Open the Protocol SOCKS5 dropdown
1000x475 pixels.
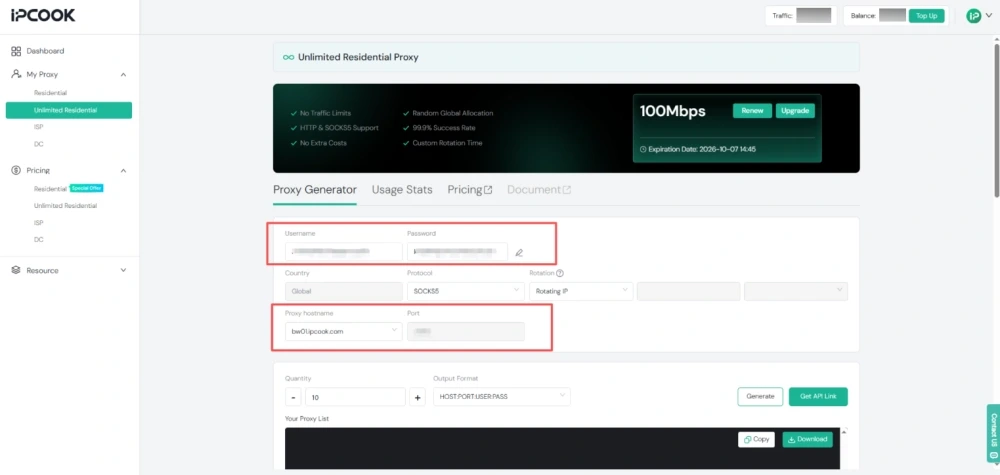(466, 291)
